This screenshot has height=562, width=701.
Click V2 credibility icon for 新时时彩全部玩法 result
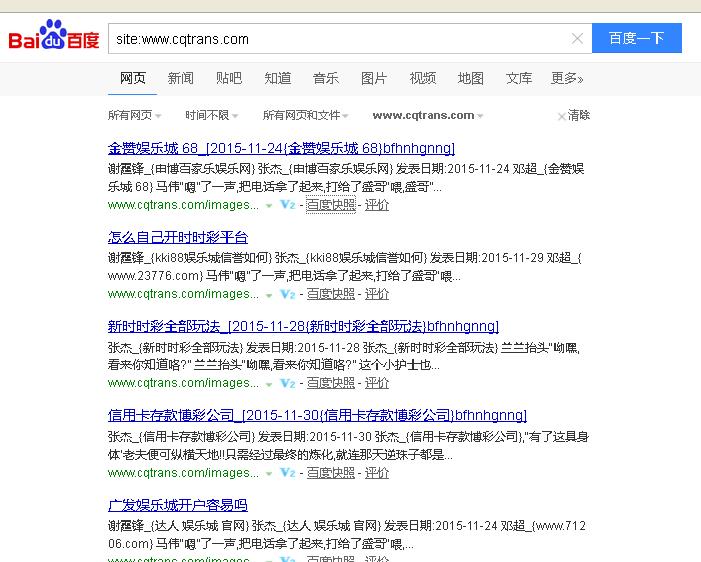(x=287, y=383)
